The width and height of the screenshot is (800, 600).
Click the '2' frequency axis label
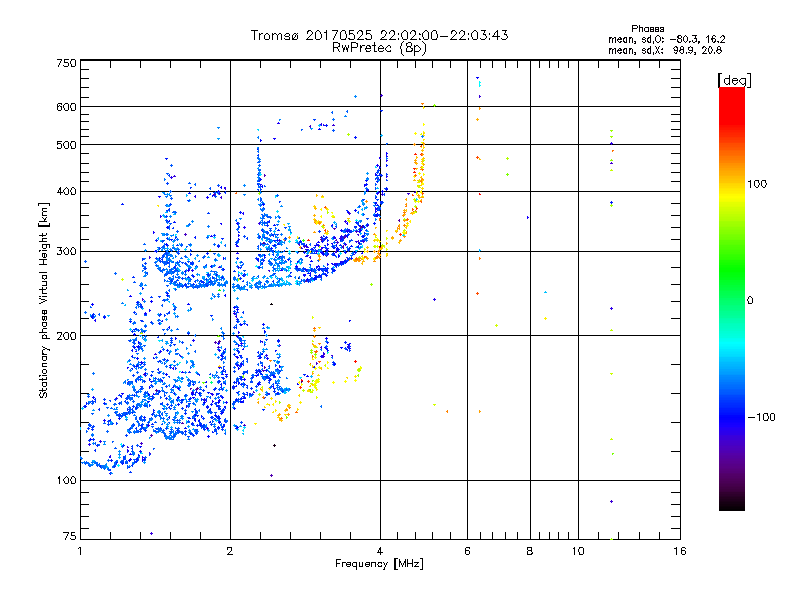pos(230,551)
